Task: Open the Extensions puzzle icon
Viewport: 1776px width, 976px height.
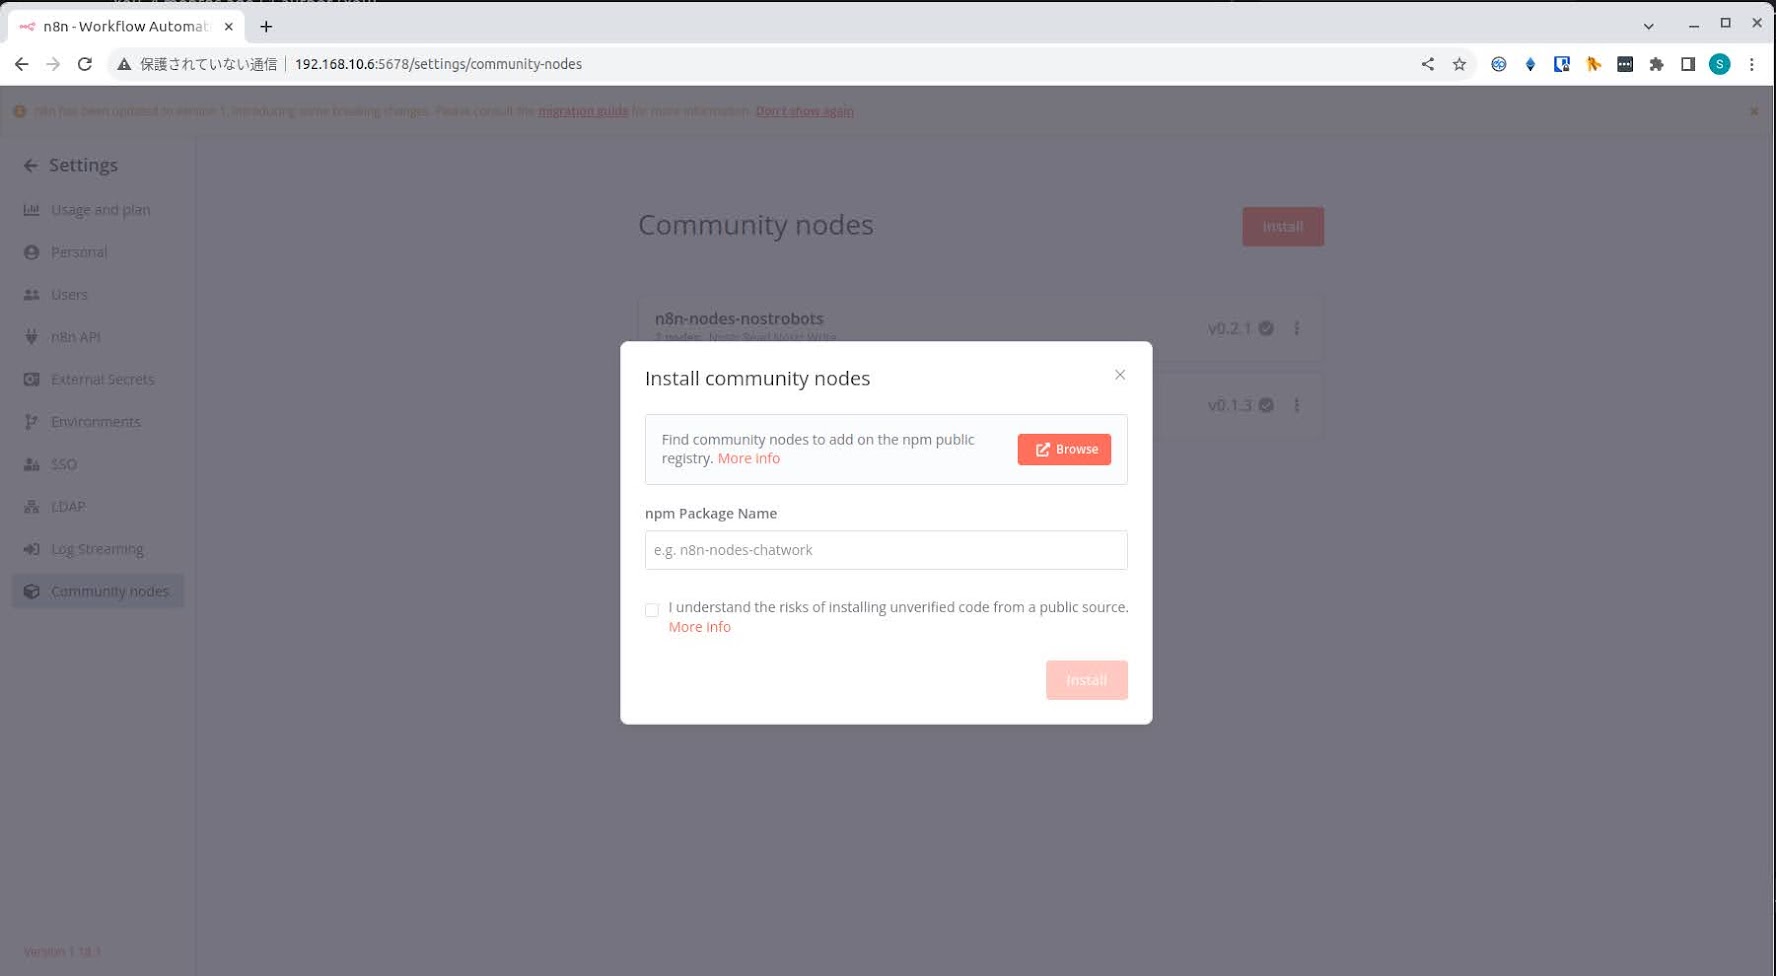Action: [1657, 64]
